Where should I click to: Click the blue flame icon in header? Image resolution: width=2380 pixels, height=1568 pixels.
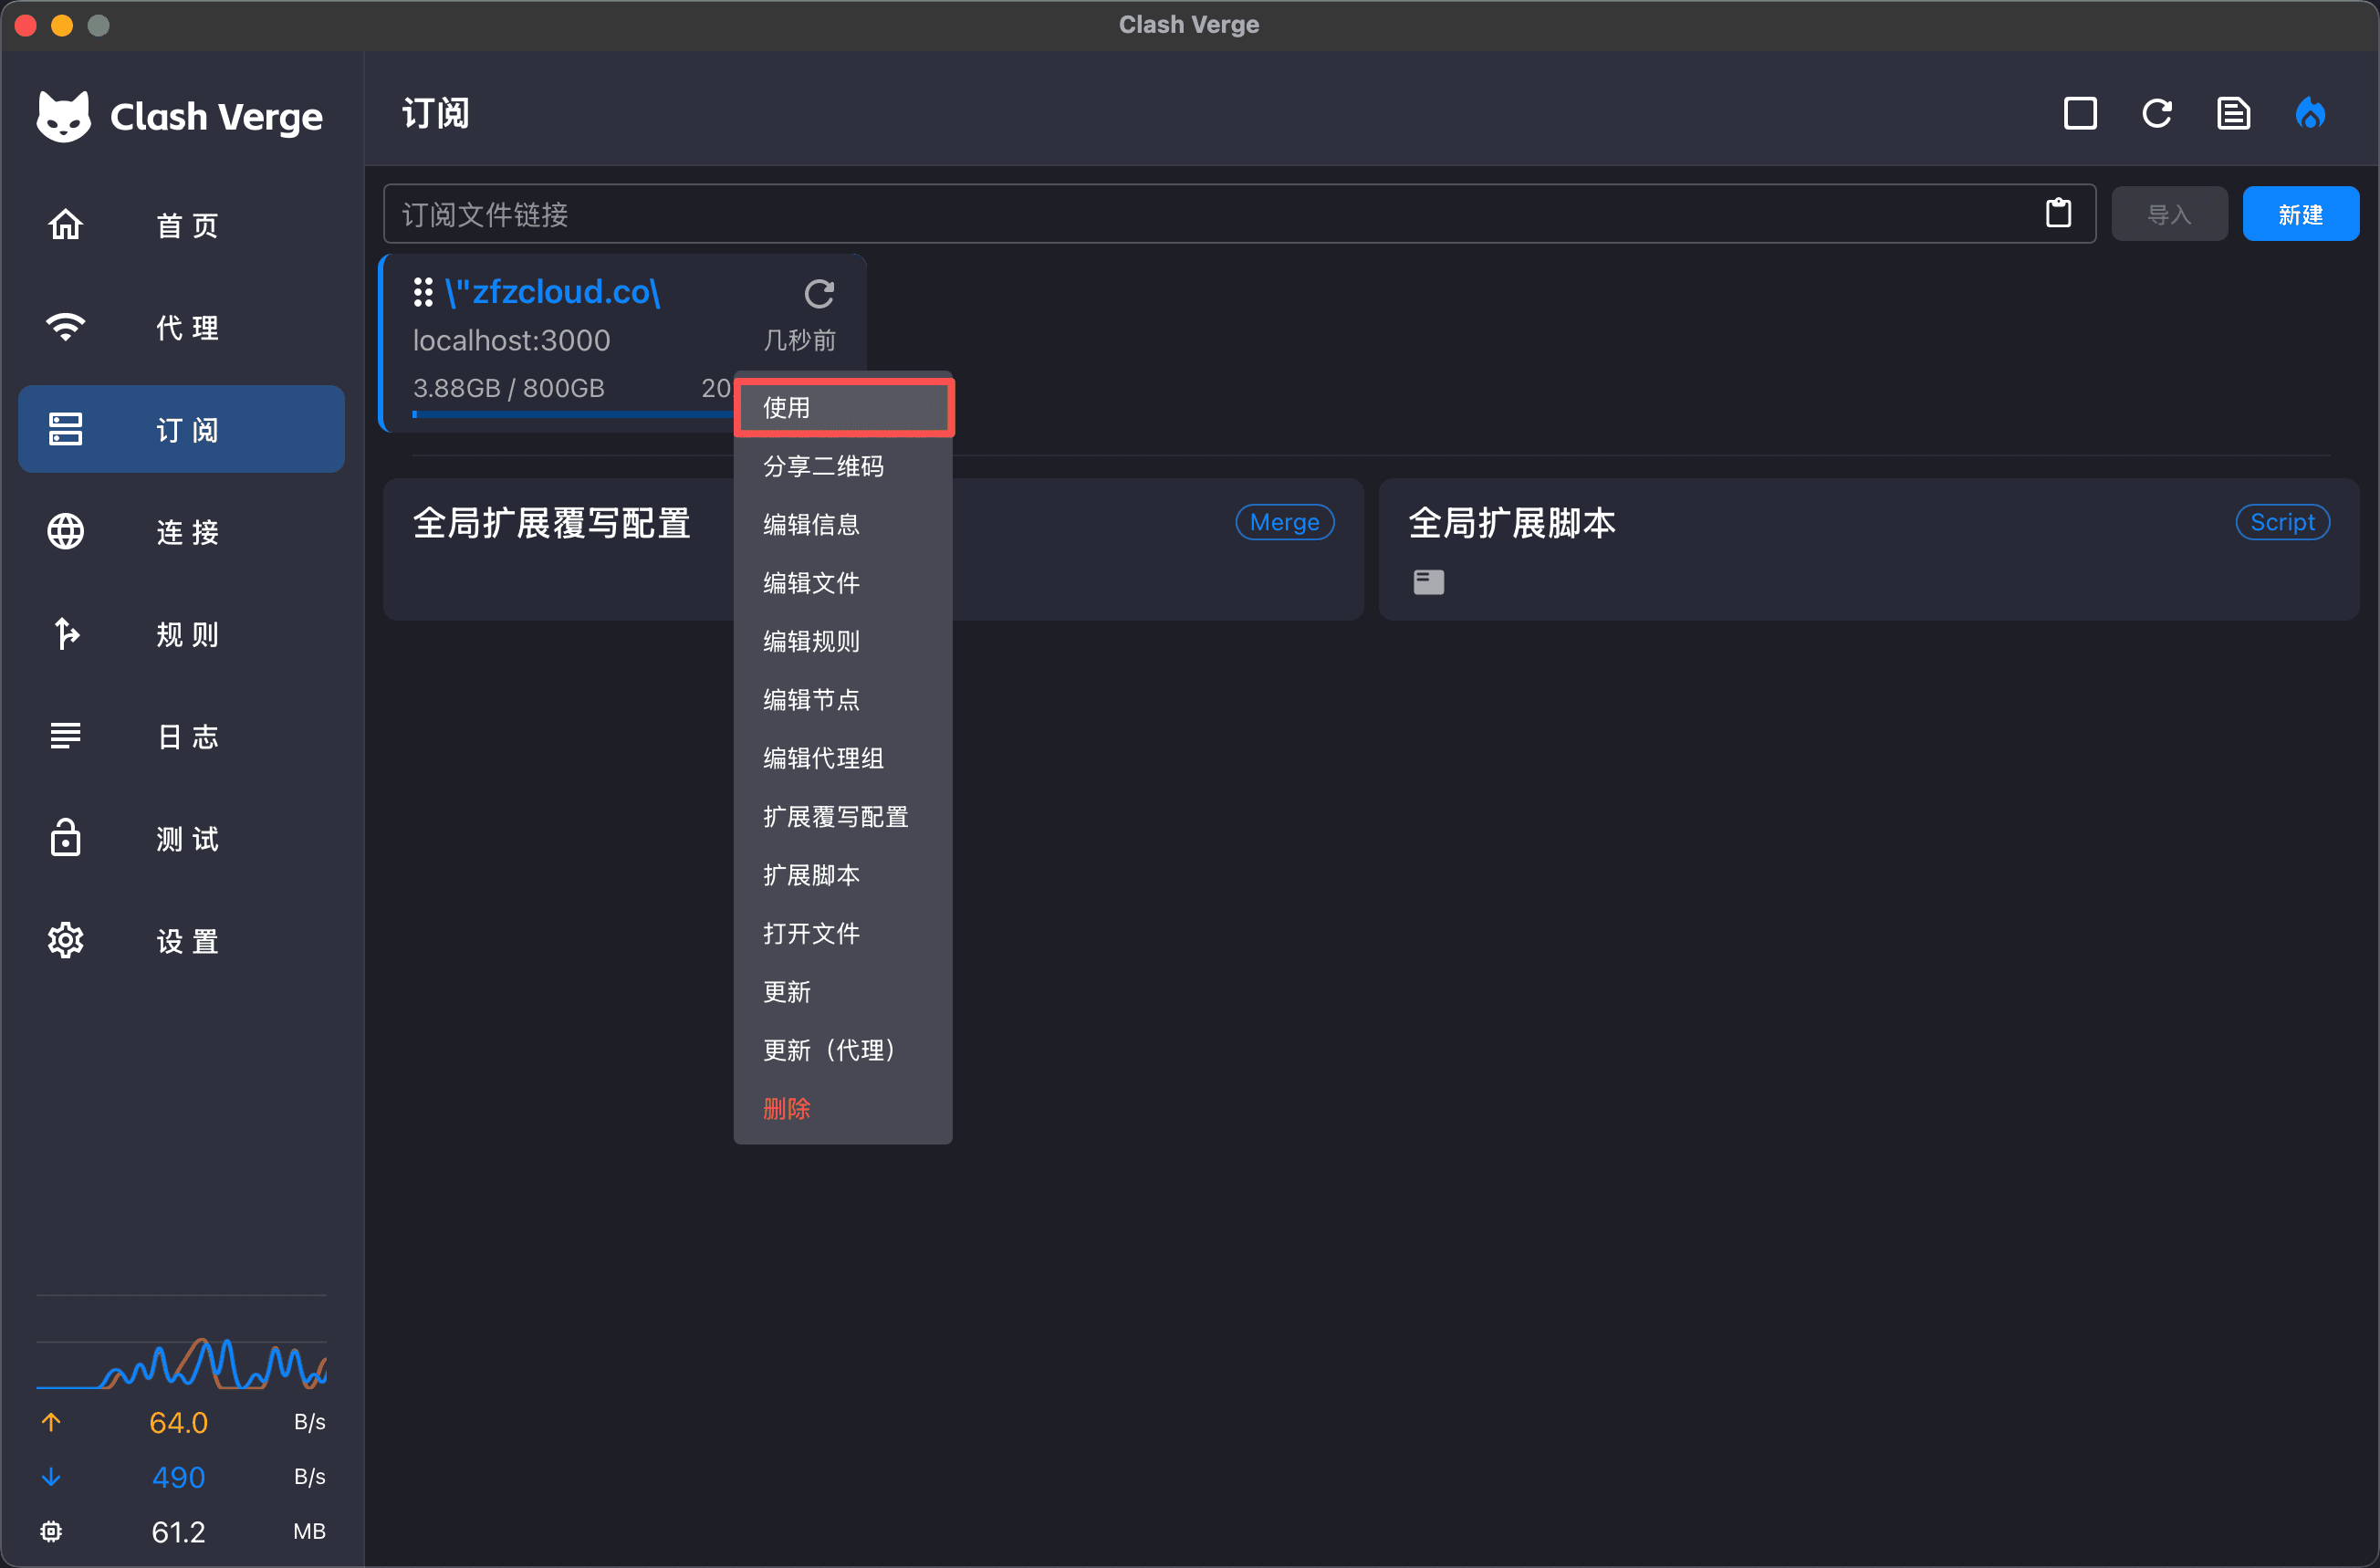[2310, 114]
